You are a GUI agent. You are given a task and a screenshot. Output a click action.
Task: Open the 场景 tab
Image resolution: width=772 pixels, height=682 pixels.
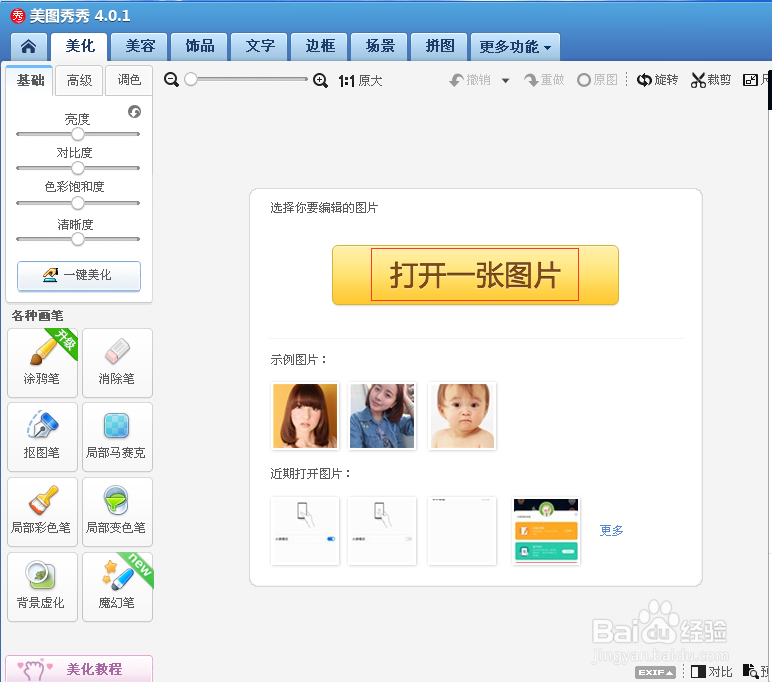(380, 47)
